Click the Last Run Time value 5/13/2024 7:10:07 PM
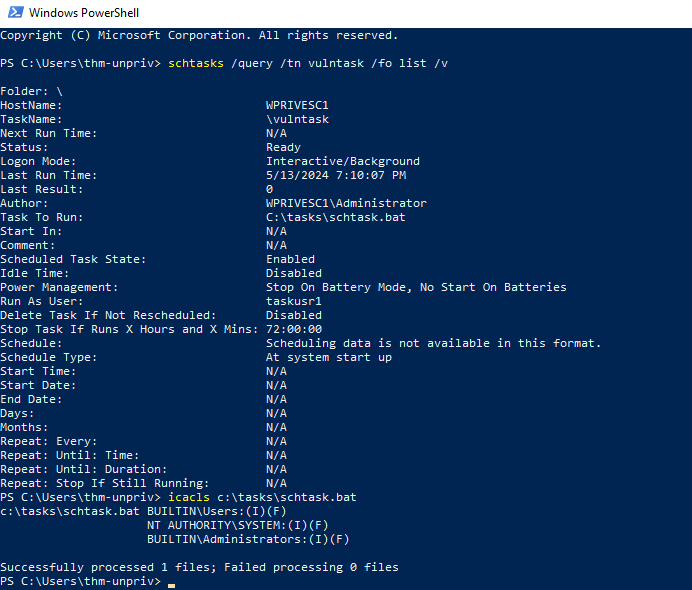 click(336, 175)
